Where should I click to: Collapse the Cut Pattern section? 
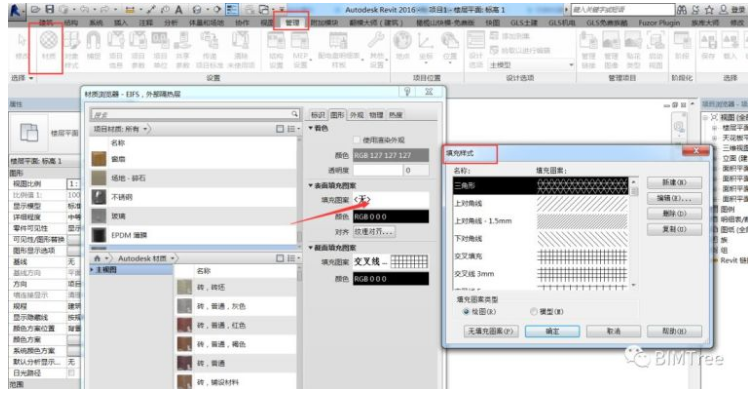[x=311, y=247]
